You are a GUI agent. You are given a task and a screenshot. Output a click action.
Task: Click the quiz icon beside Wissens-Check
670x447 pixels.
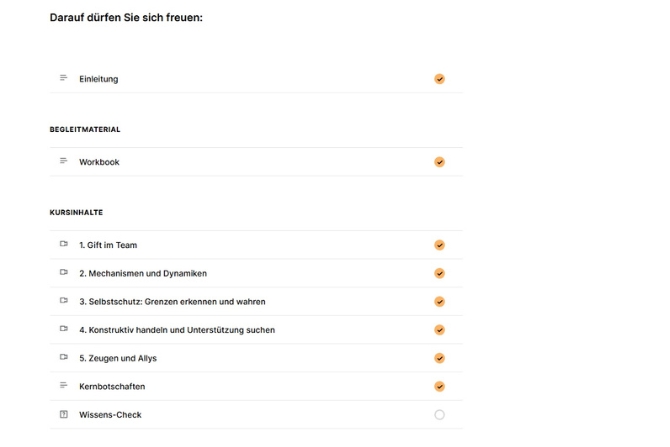pyautogui.click(x=63, y=414)
